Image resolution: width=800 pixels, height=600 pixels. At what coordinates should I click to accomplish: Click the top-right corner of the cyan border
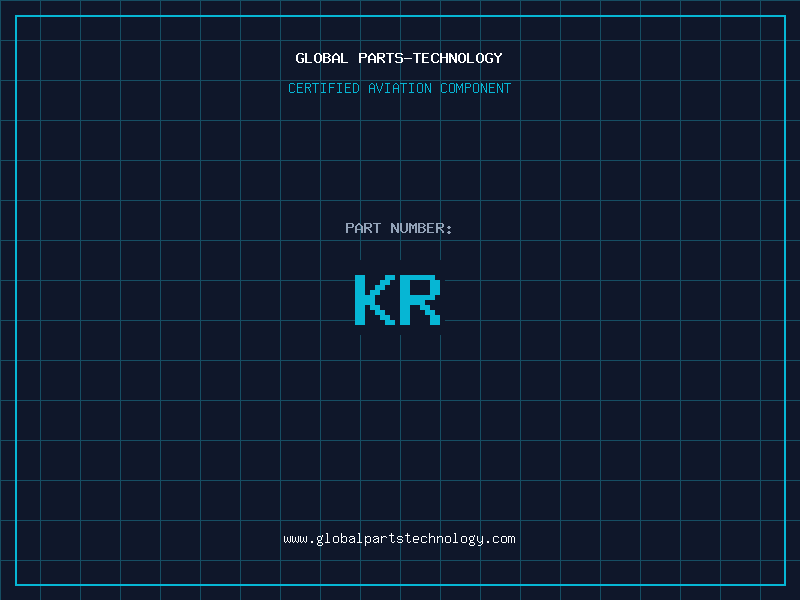click(785, 15)
